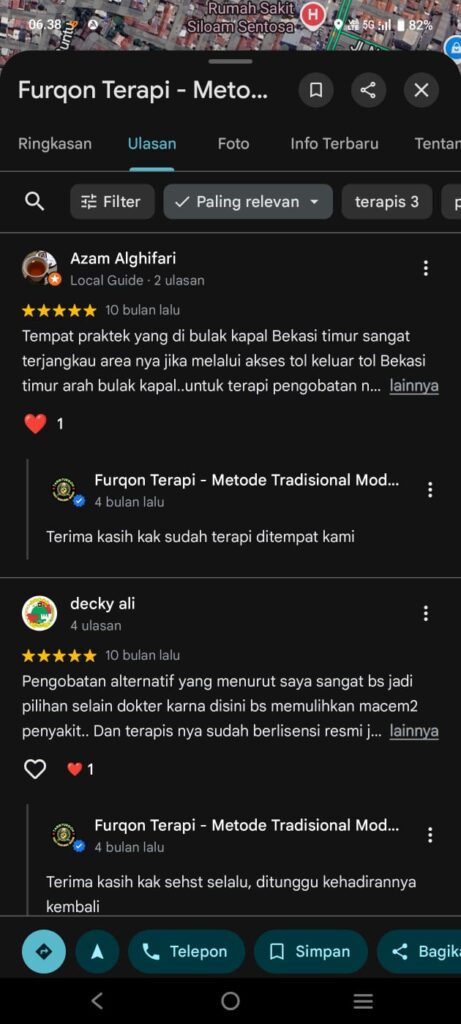Open search reviews magnifier icon

tap(34, 201)
